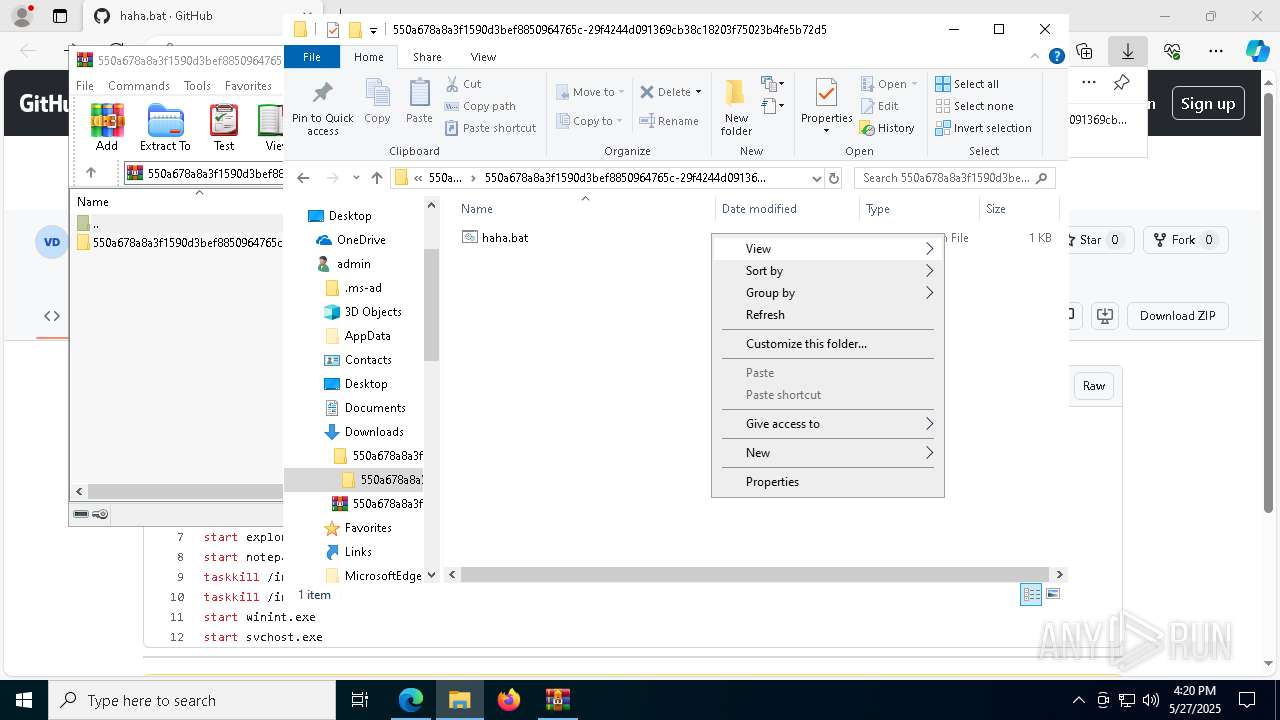Click Paste shortcut in ribbon
The width and height of the screenshot is (1280, 720).
pos(490,128)
